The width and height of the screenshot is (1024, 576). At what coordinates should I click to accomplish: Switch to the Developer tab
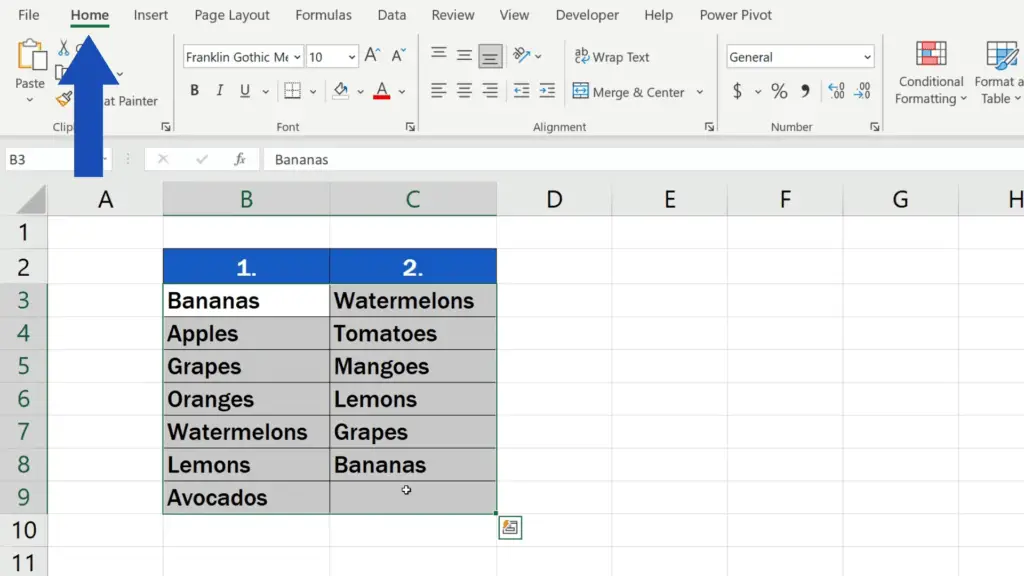(586, 15)
